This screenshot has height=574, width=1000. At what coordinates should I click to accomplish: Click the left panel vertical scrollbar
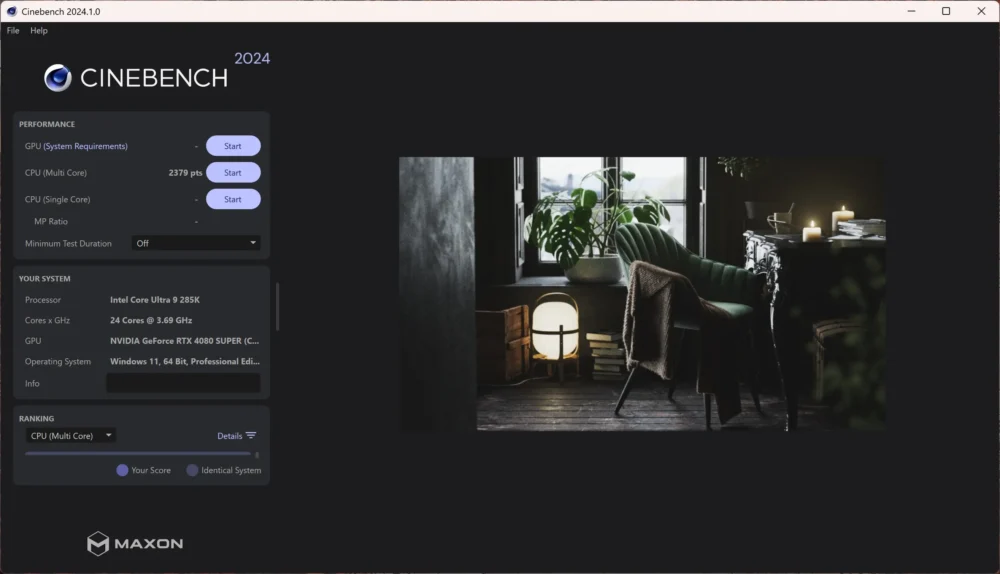[277, 307]
